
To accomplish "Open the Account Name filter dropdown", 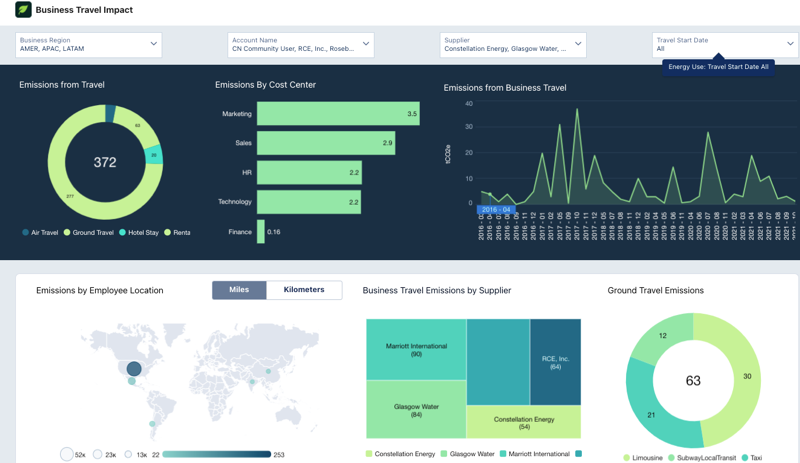I will [301, 45].
